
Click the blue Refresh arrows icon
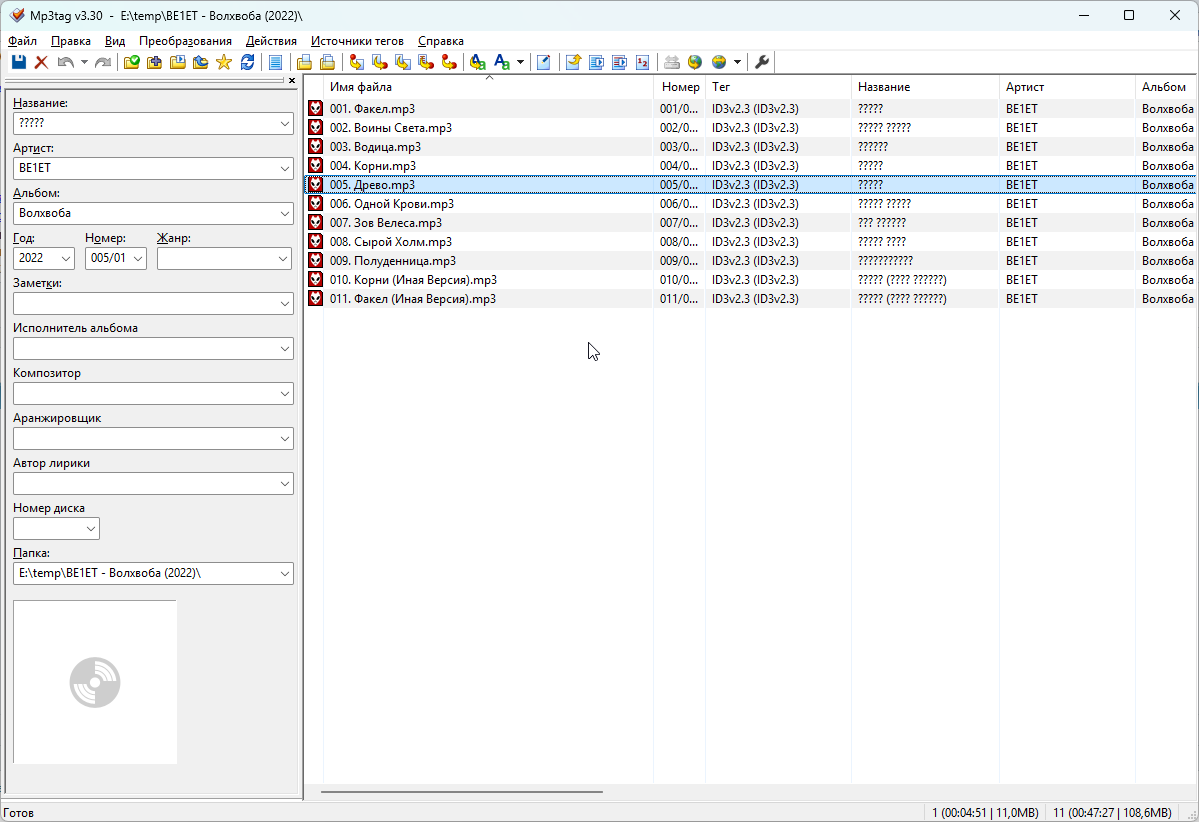tap(247, 62)
